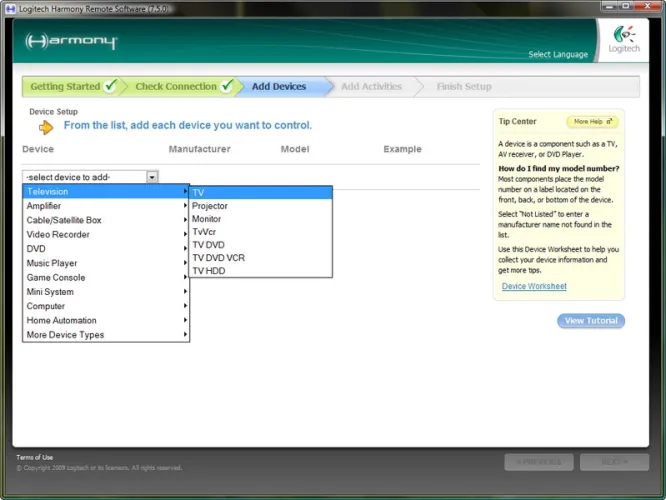The width and height of the screenshot is (666, 500).
Task: Expand the Amplifier device category
Action: tap(105, 206)
